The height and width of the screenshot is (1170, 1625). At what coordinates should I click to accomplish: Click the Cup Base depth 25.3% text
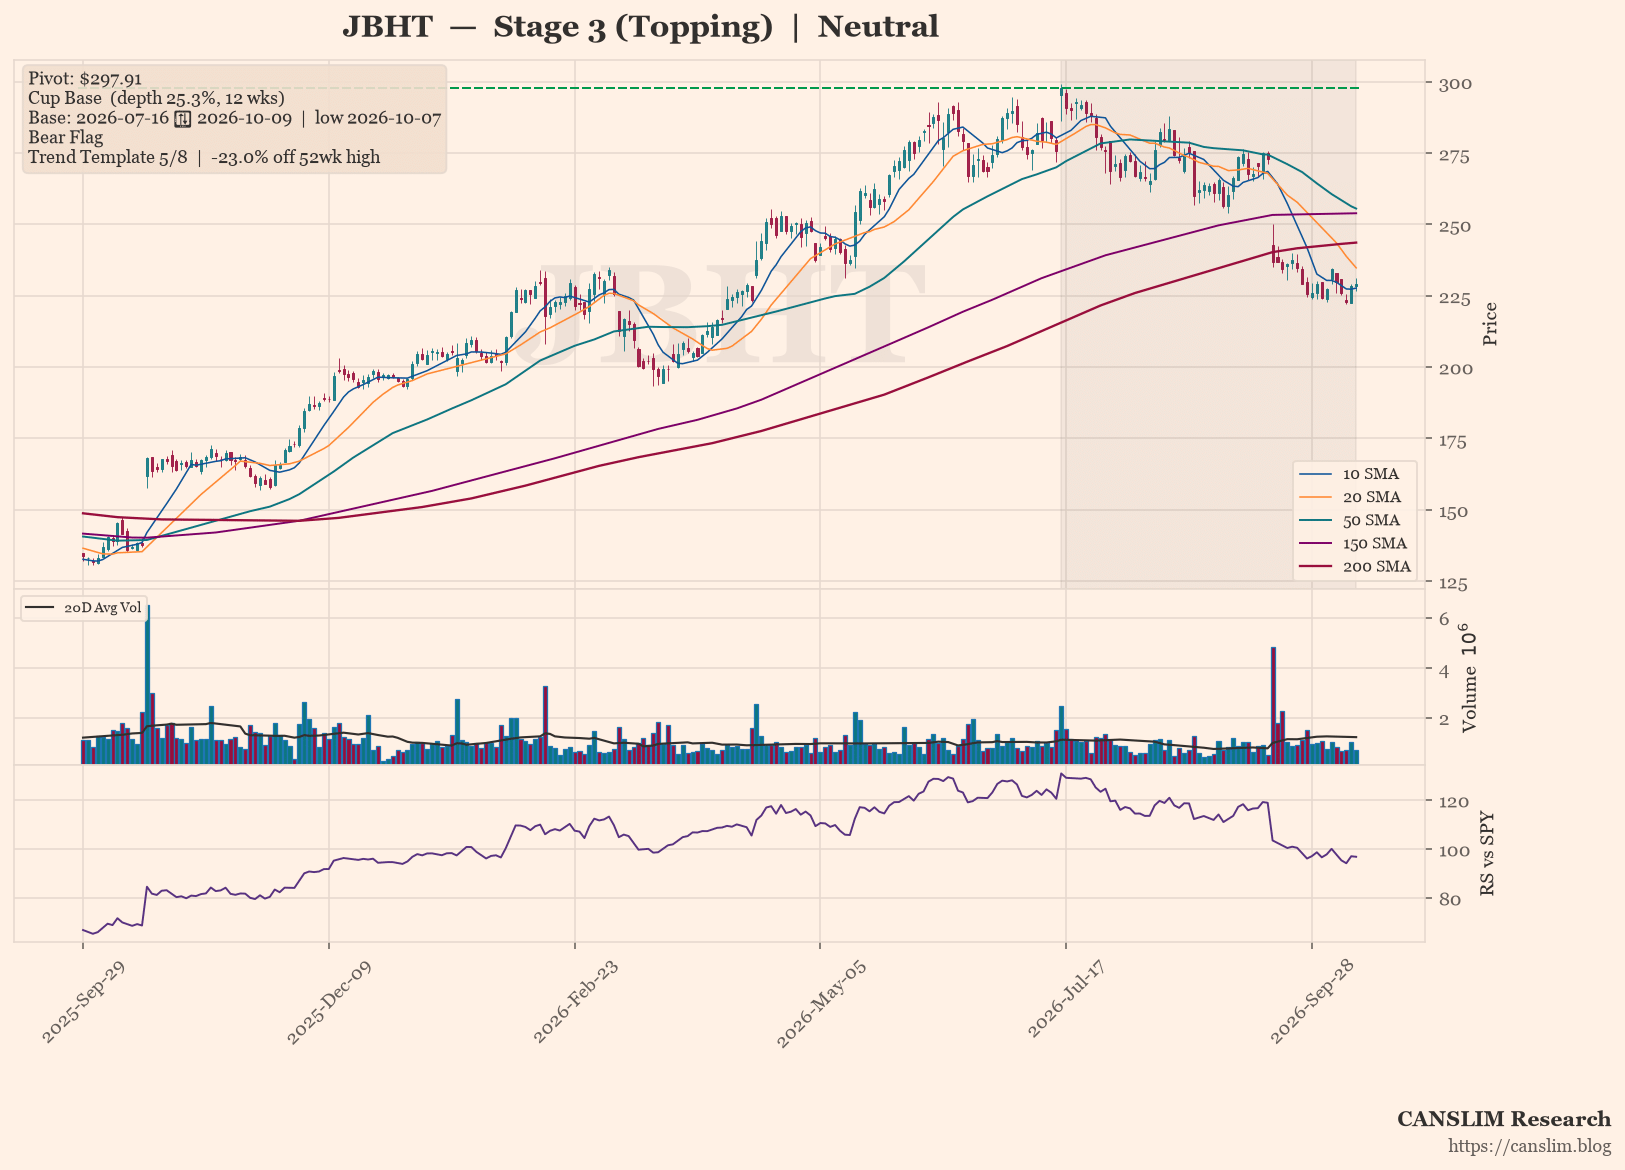pos(156,98)
